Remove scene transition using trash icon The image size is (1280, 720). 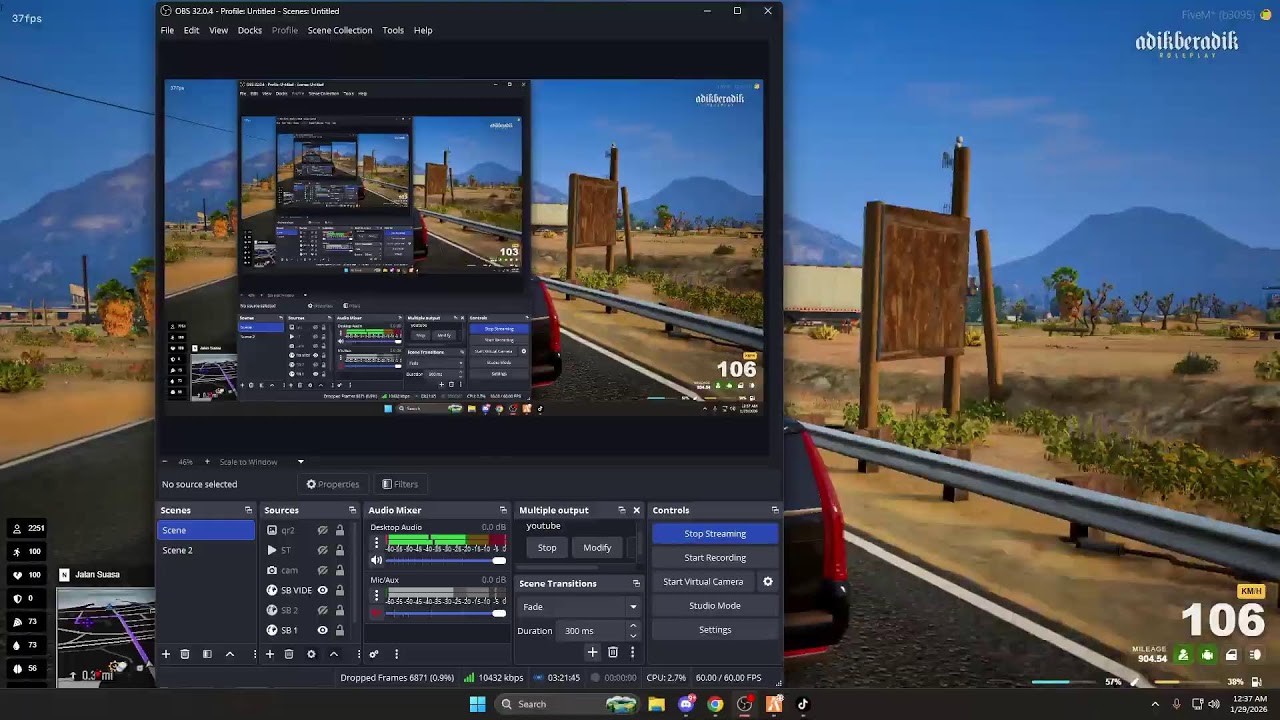pos(613,652)
